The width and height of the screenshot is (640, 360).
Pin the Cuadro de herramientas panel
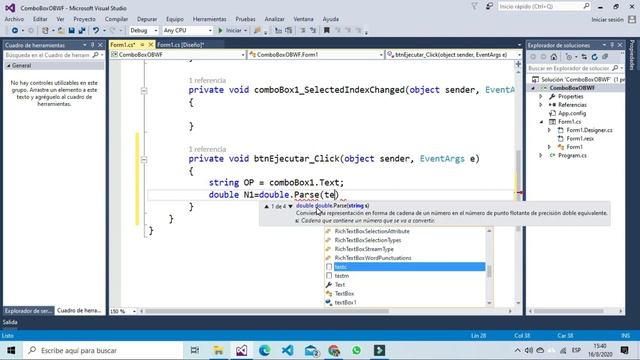[93, 45]
